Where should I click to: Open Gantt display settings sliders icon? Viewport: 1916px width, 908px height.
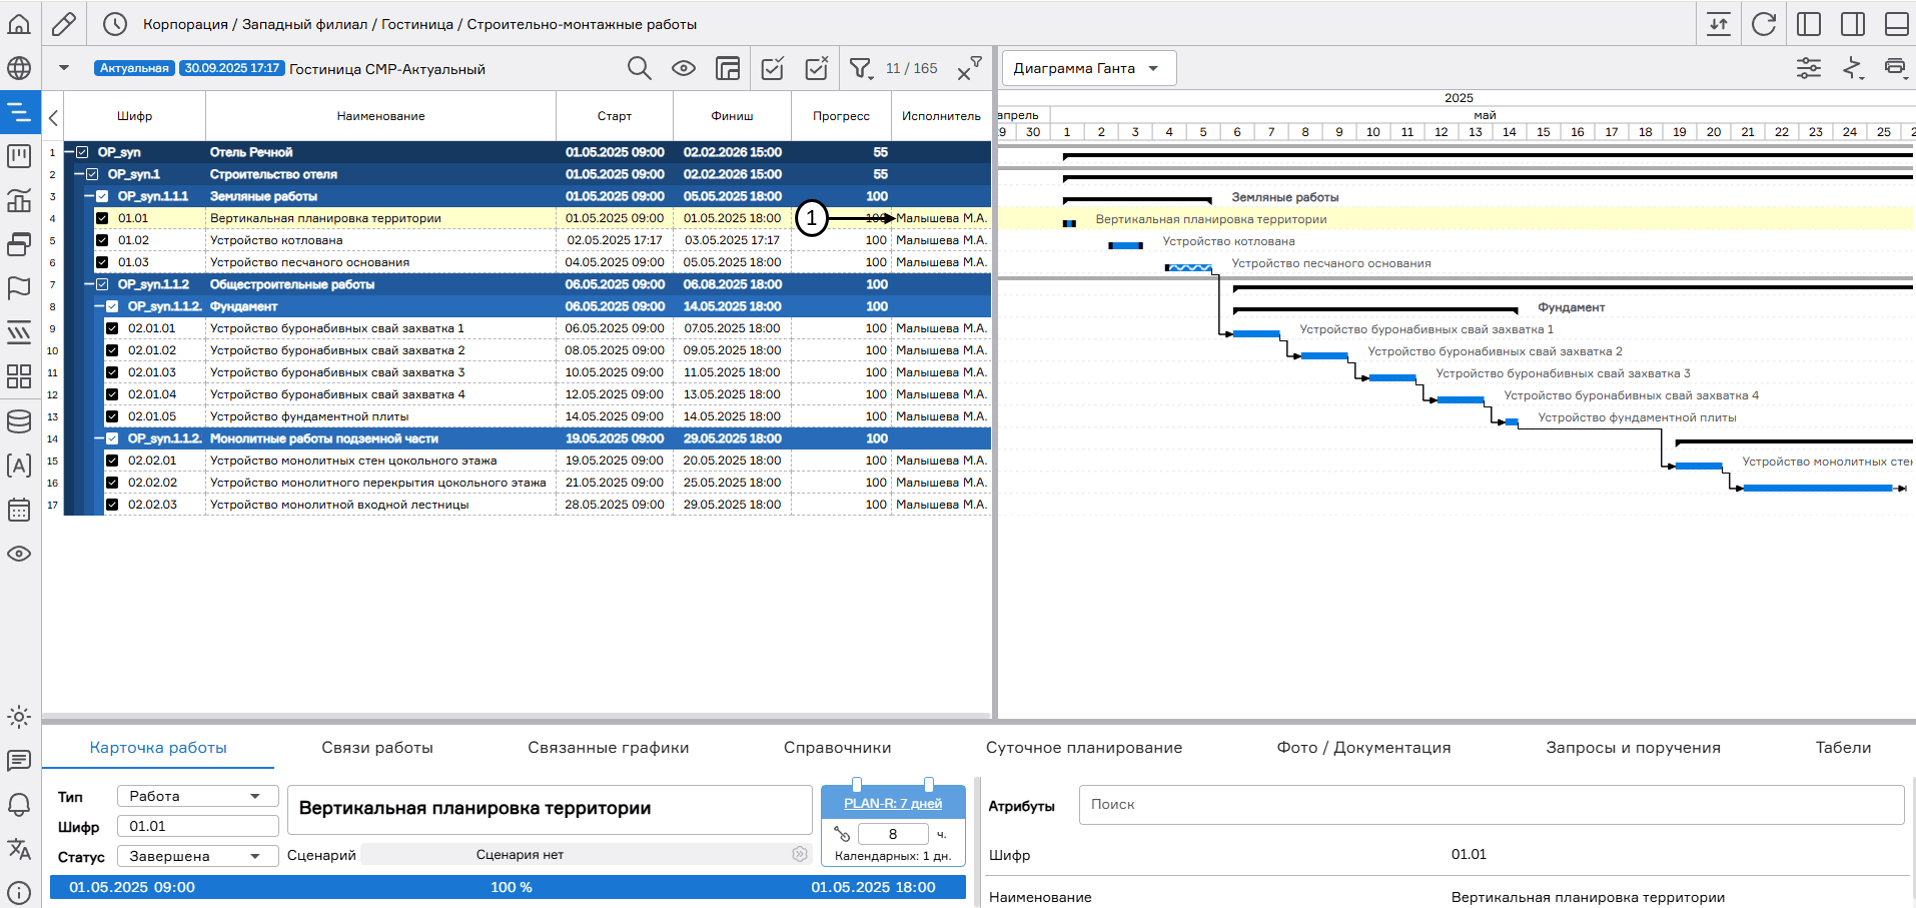coord(1808,68)
